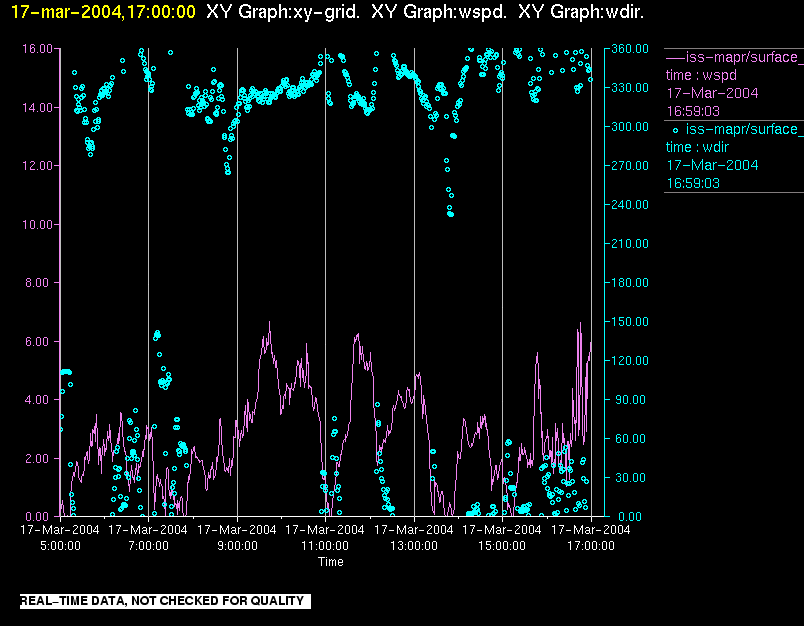Click the 'Time' x-axis title
The height and width of the screenshot is (626, 804).
pos(331,562)
